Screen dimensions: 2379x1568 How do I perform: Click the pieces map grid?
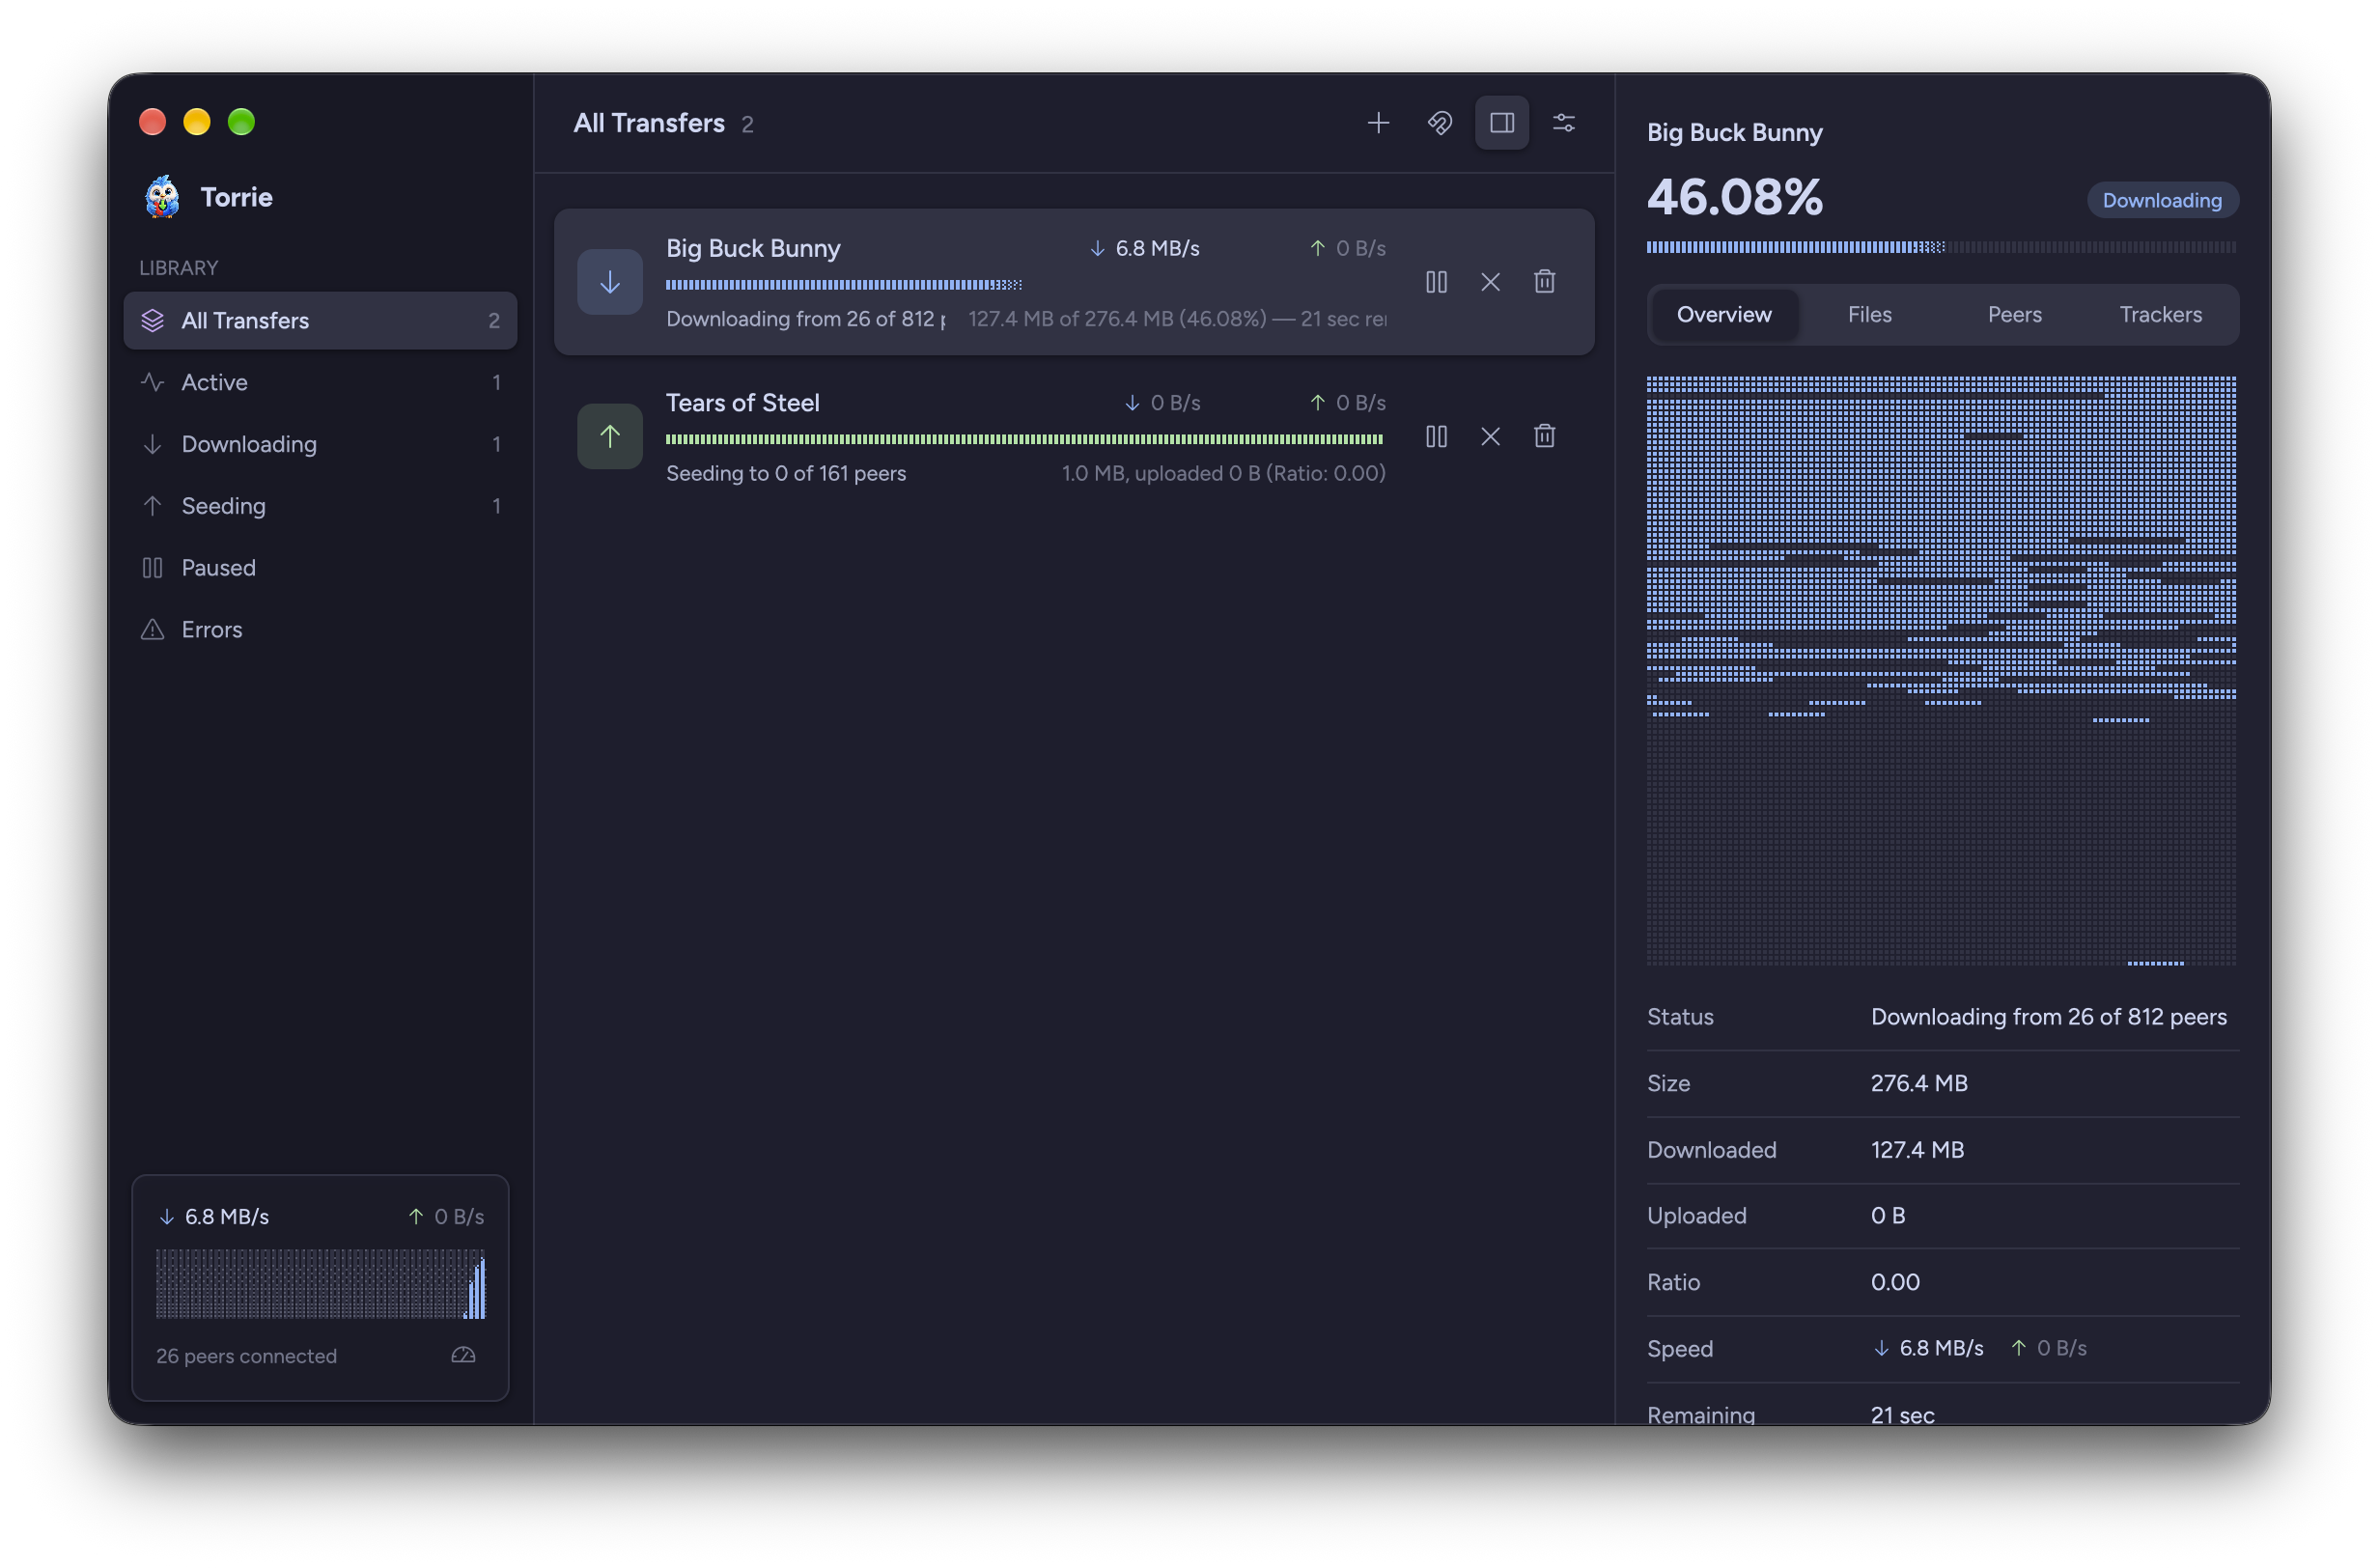[1941, 670]
